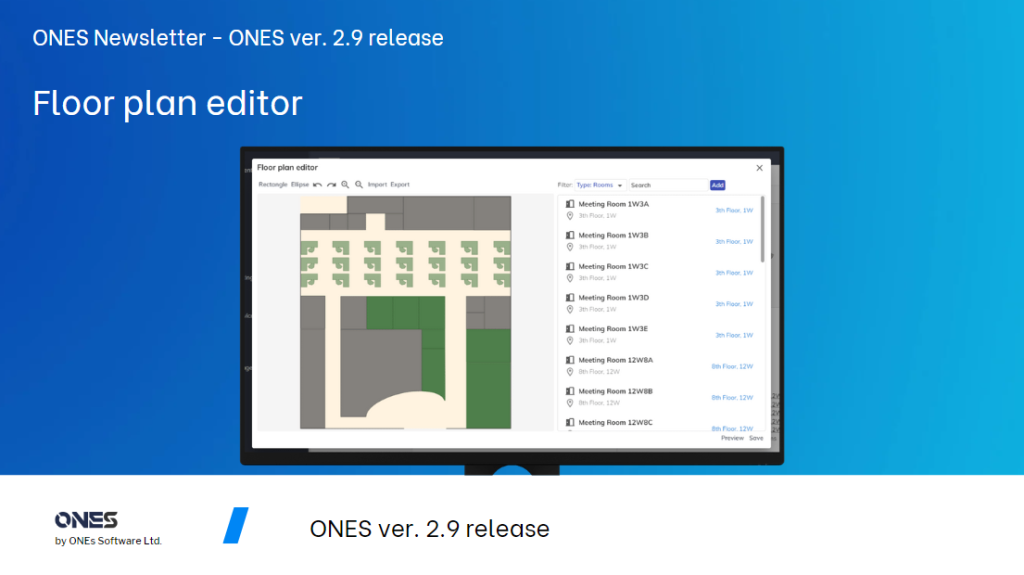Select the Meeting Room 1W3B name
Viewport: 1024px width, 575px height.
coord(613,235)
